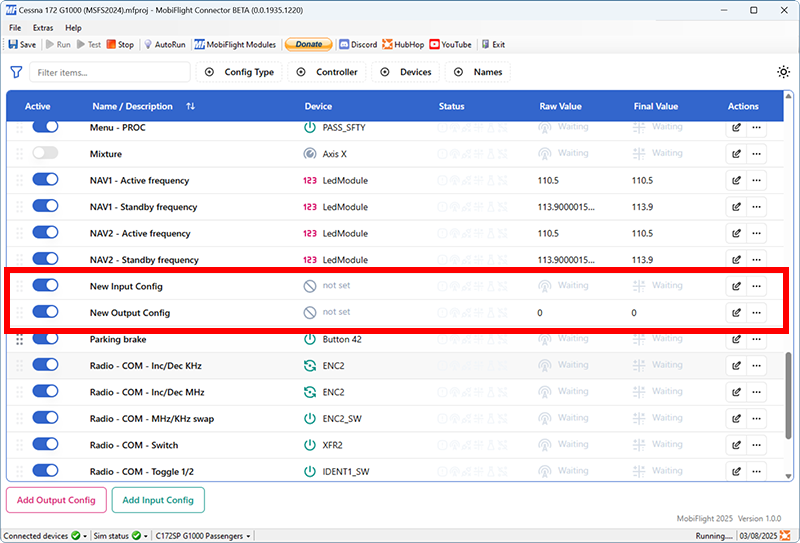Select the Radio - COM - Inc/Dec MHz row name

(x=147, y=392)
